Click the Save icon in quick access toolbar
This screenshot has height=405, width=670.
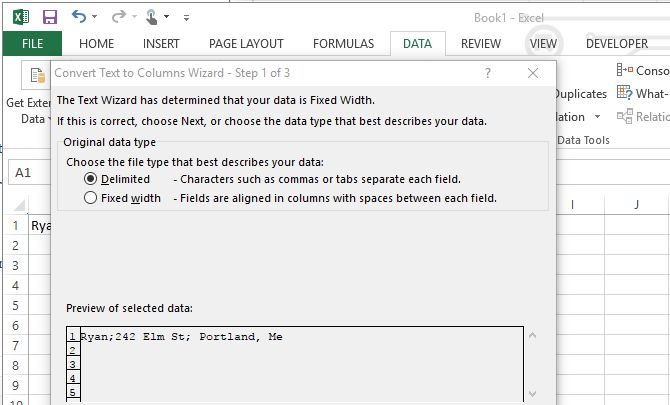[x=50, y=17]
